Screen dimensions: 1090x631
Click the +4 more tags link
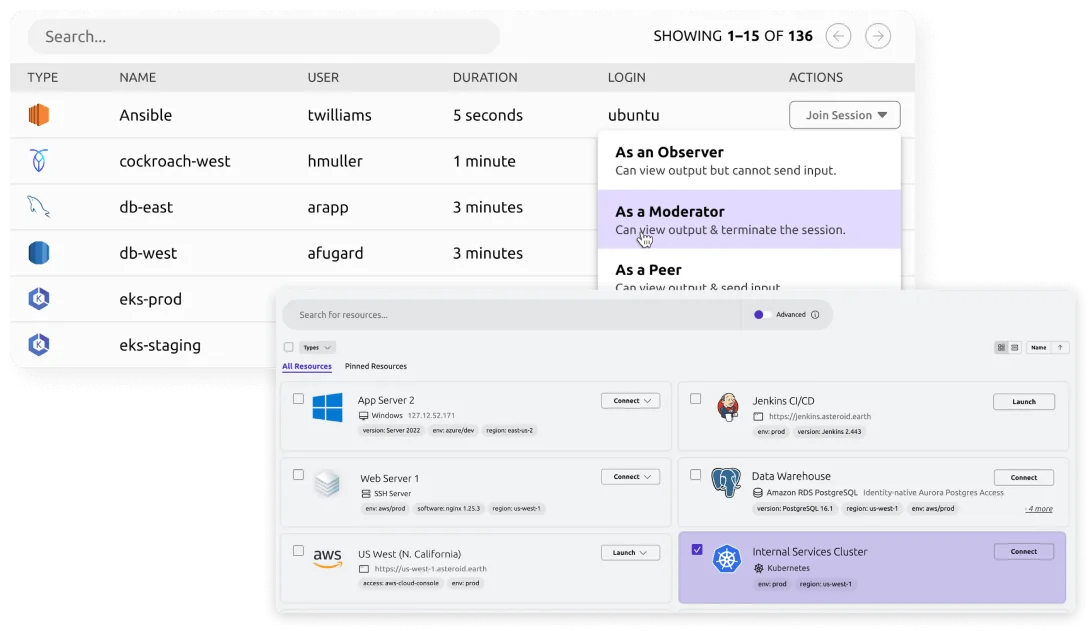[1038, 509]
